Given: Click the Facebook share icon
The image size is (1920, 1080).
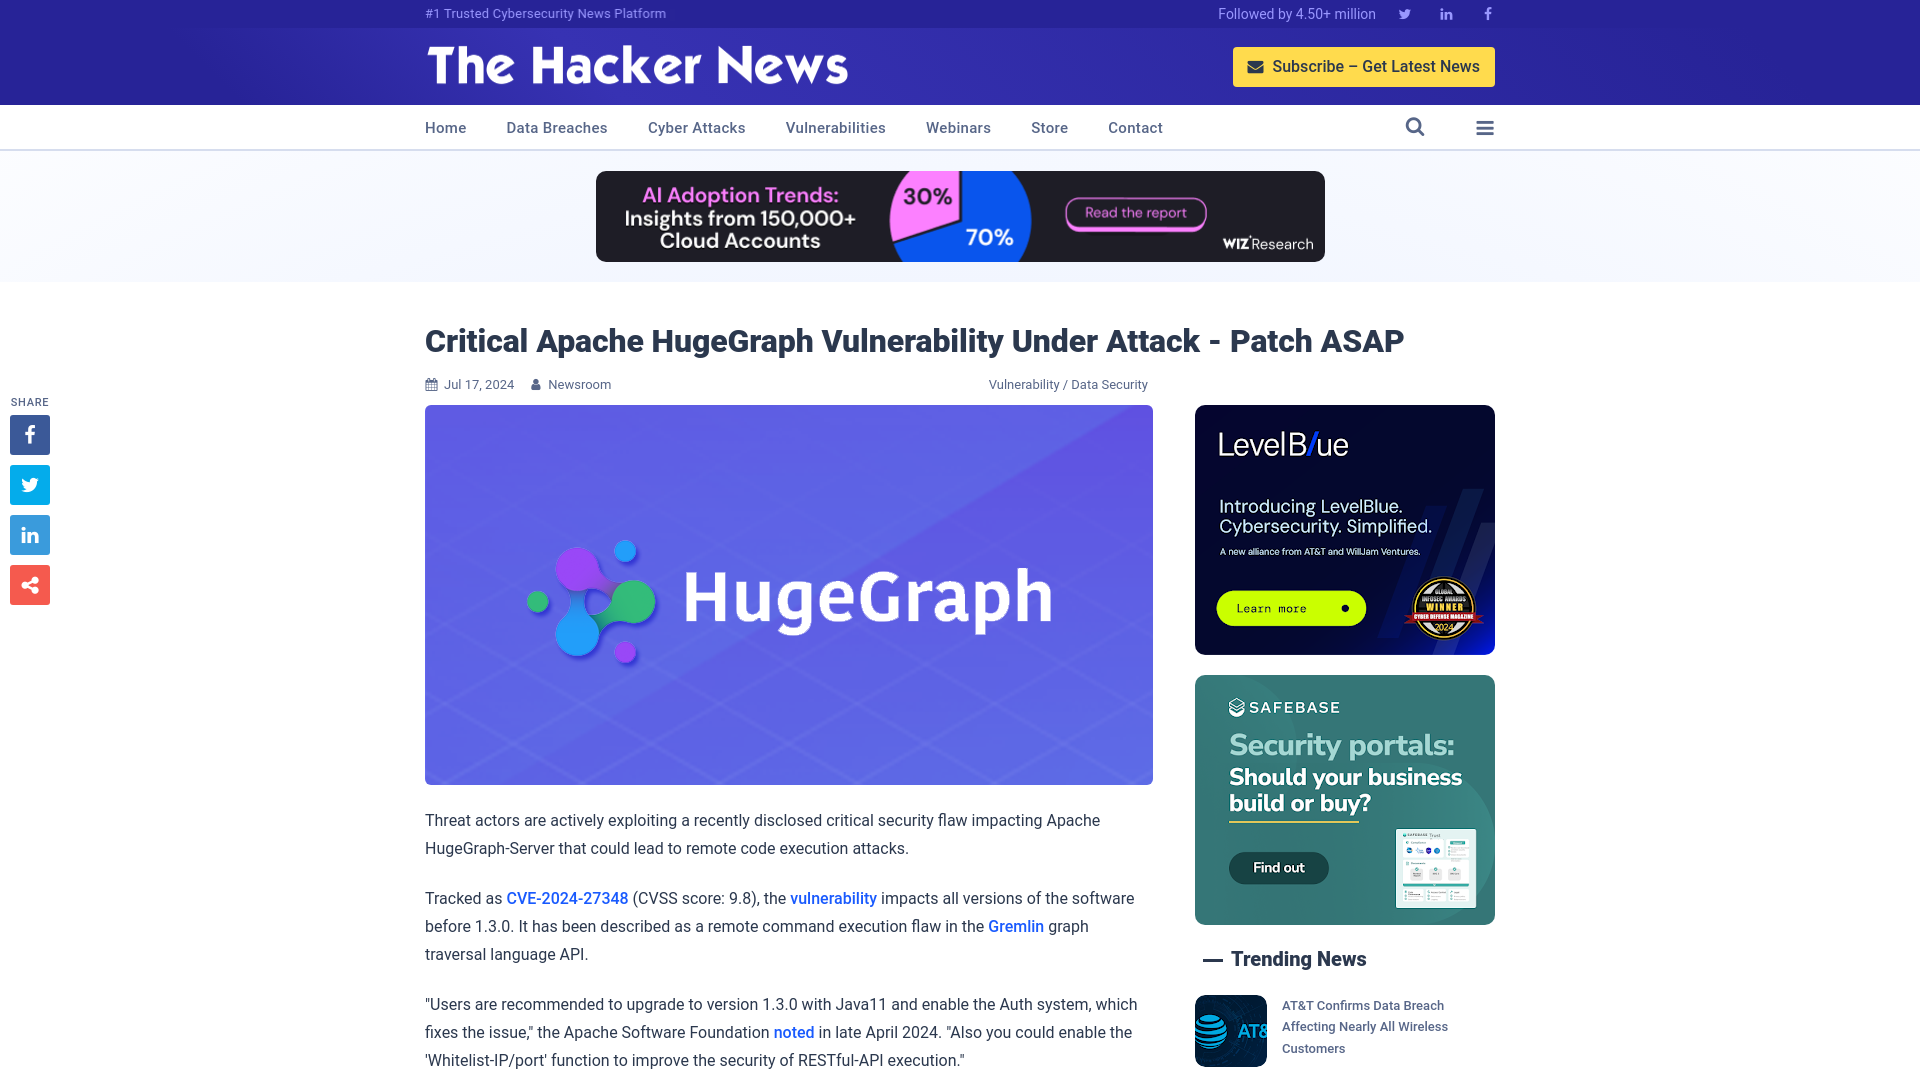Looking at the screenshot, I should point(29,434).
